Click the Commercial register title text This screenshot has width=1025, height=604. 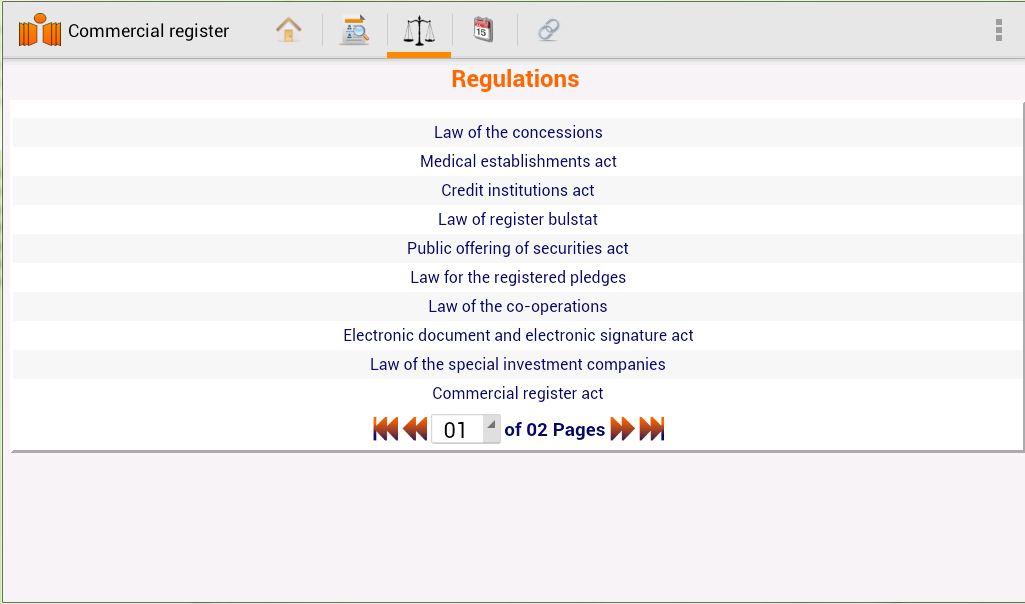pos(148,31)
